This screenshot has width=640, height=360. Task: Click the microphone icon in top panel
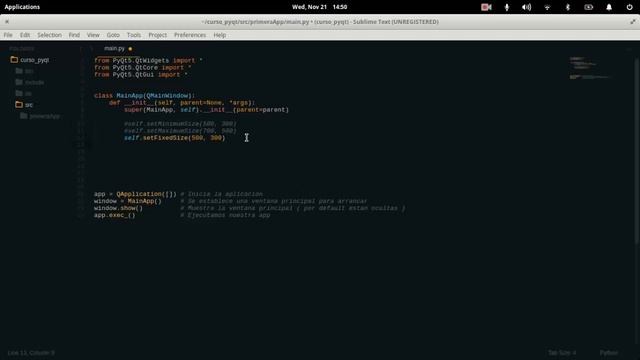point(507,7)
